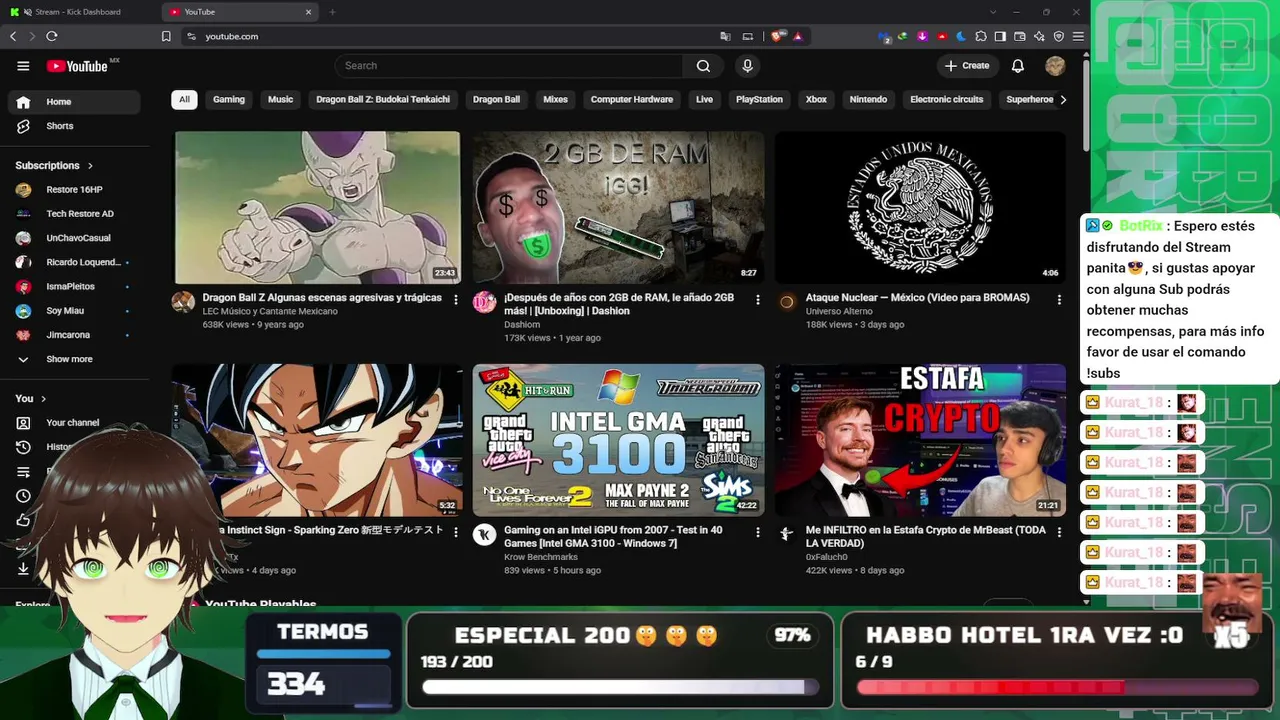1280x720 pixels.
Task: Open the Brave VPN shield icon
Action: 1059,36
